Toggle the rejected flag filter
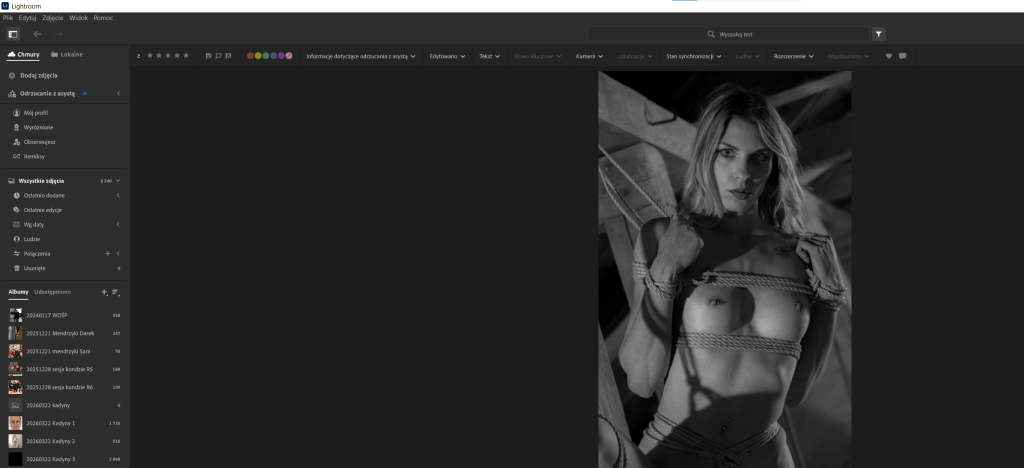This screenshot has width=1024, height=468. (x=228, y=56)
